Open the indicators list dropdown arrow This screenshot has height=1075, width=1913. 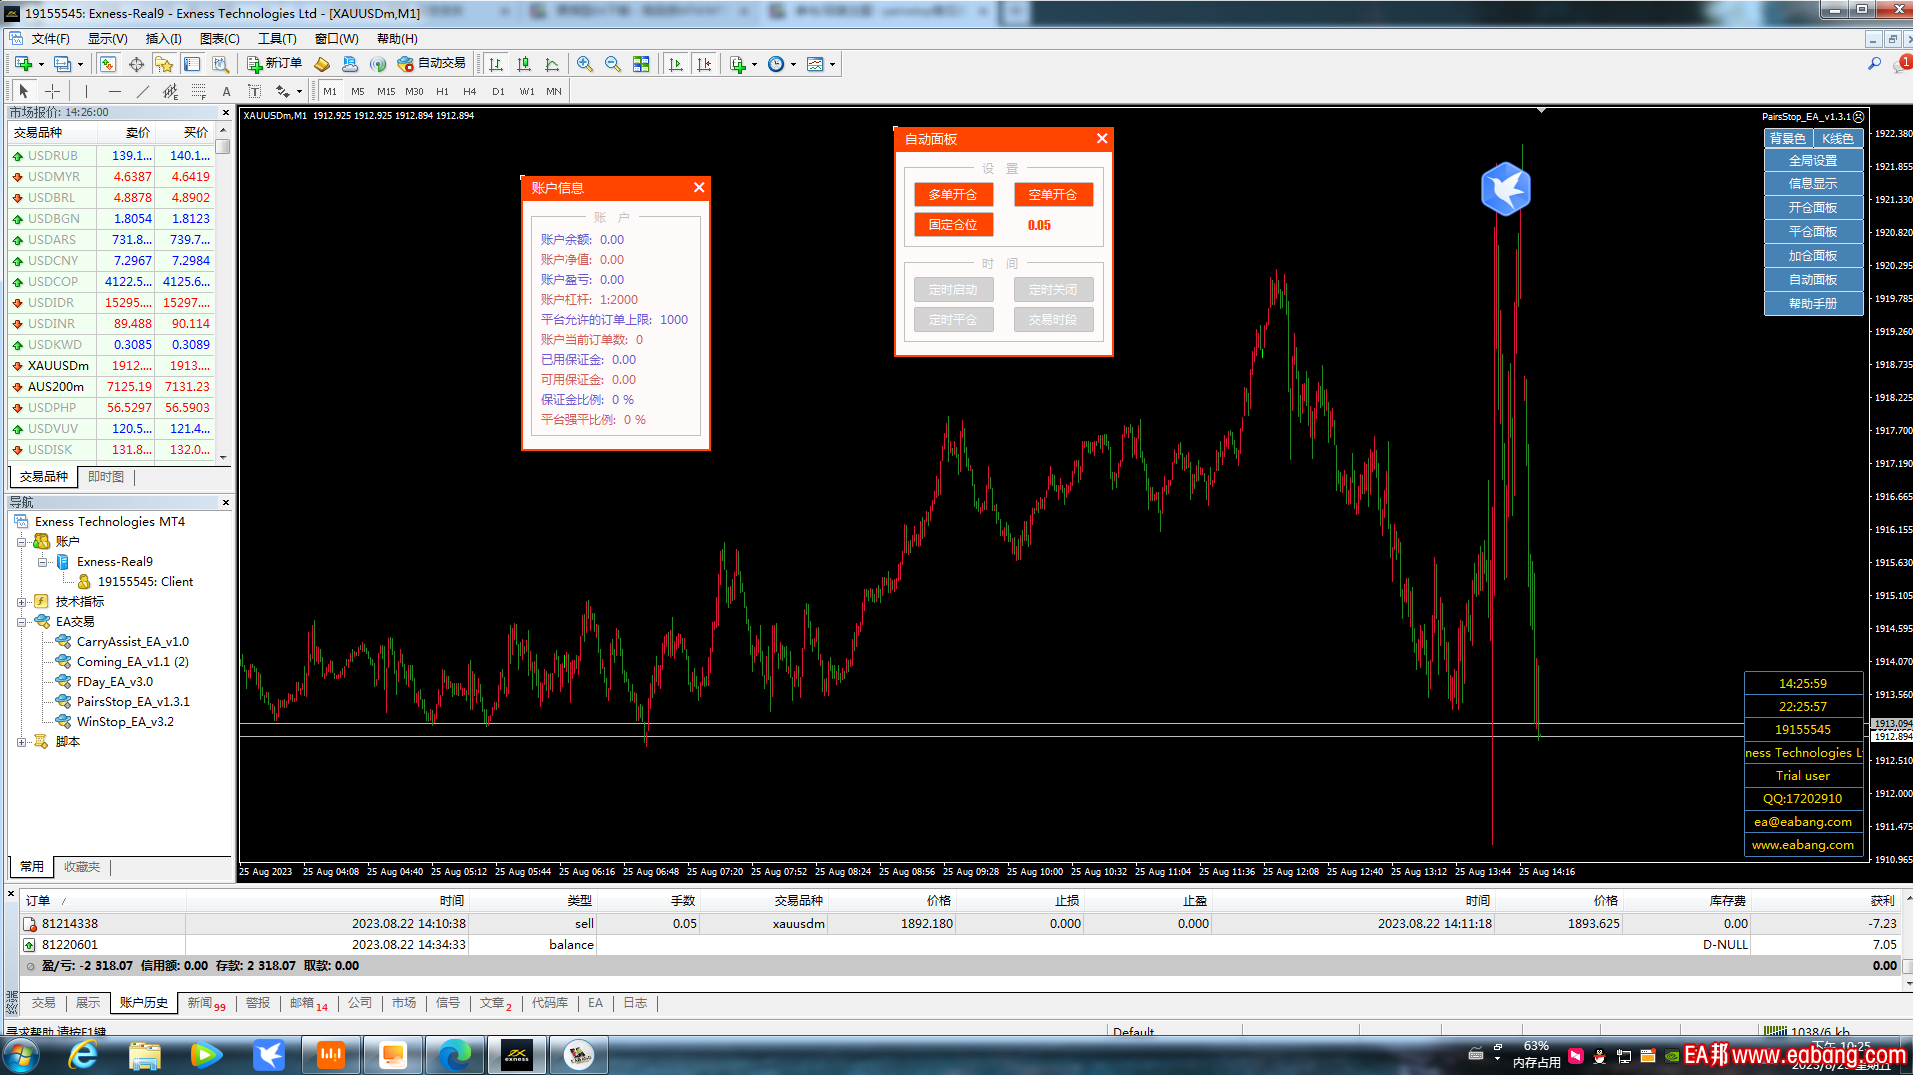(x=754, y=64)
